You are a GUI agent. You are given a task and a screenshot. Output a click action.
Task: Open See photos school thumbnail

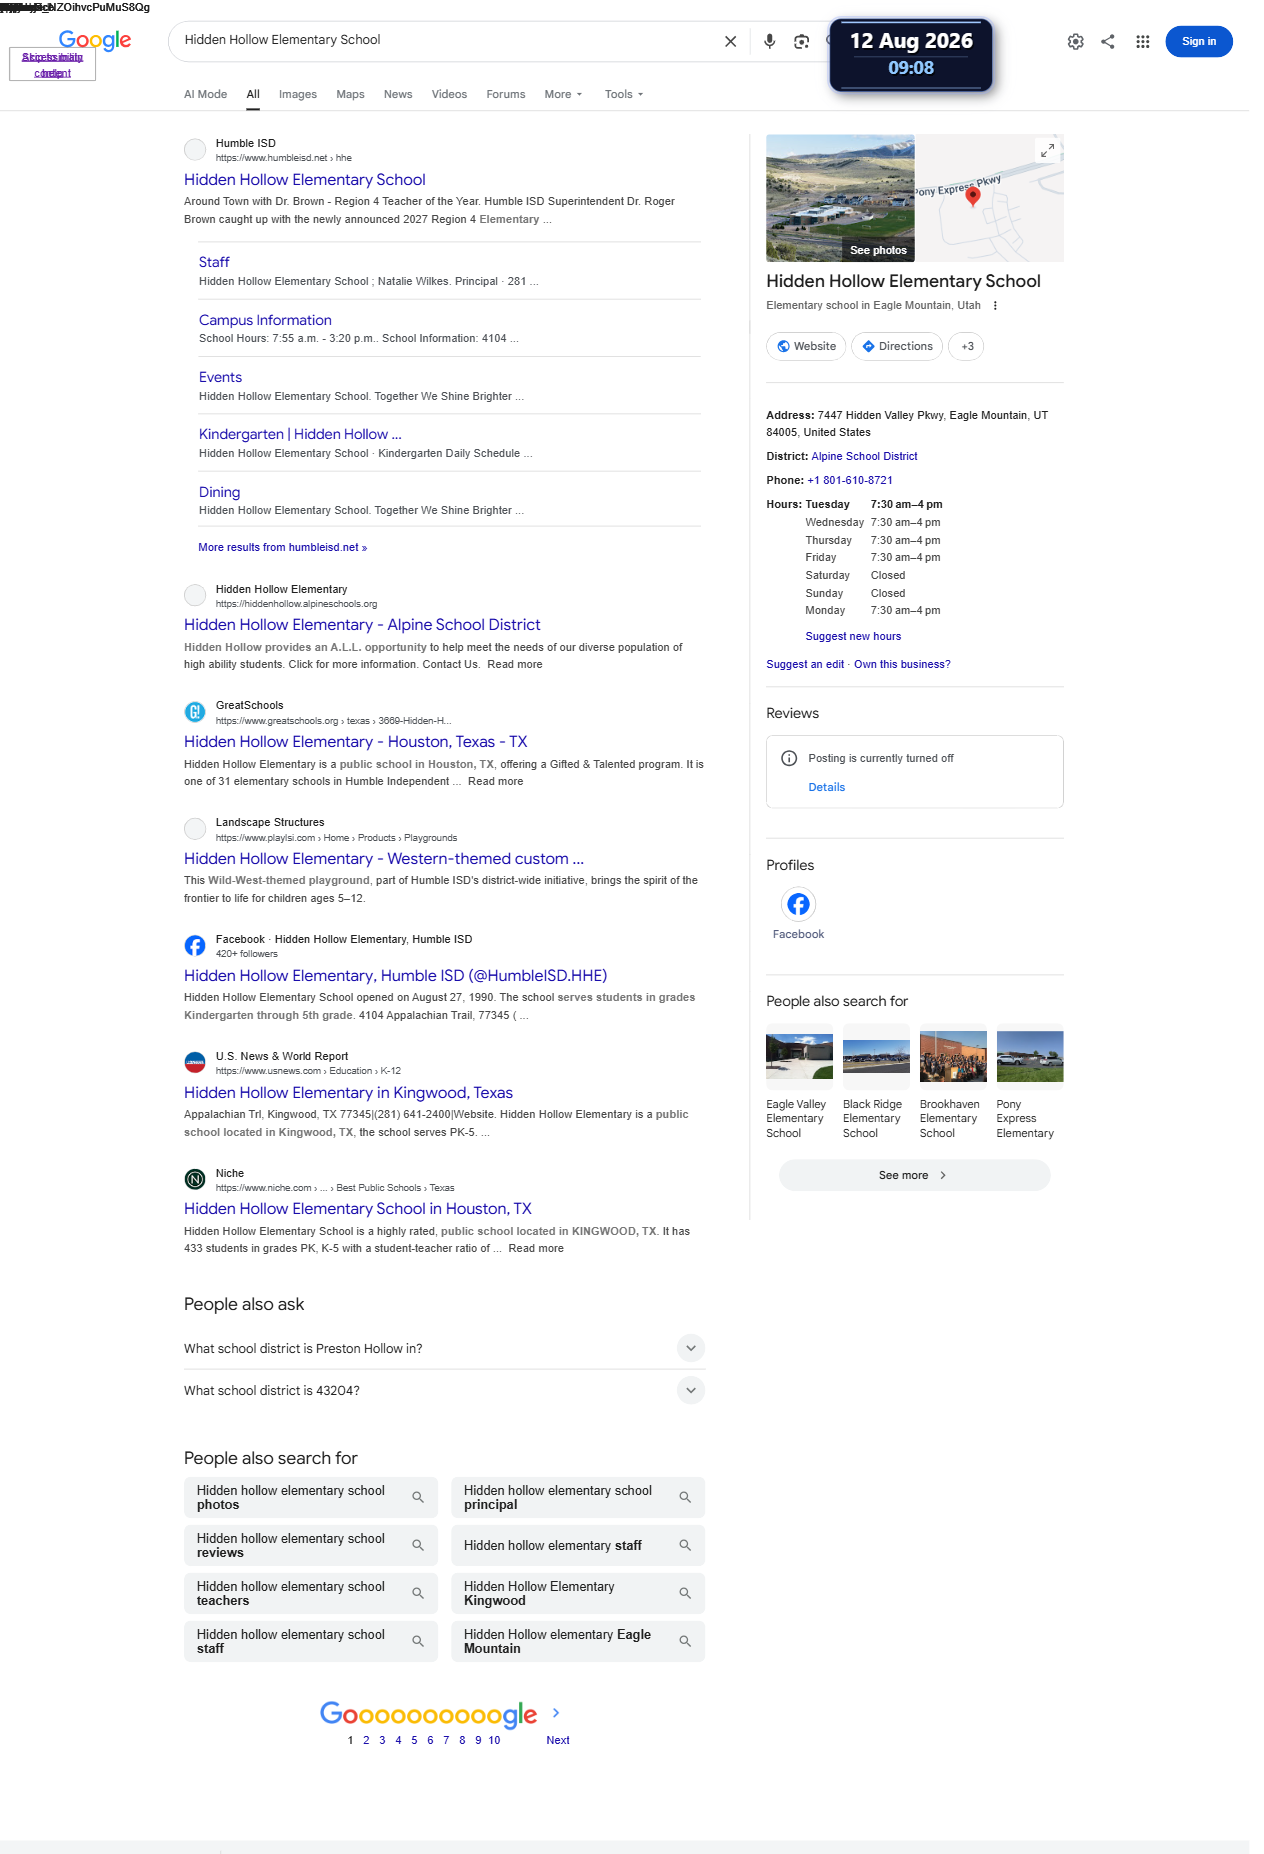(840, 198)
